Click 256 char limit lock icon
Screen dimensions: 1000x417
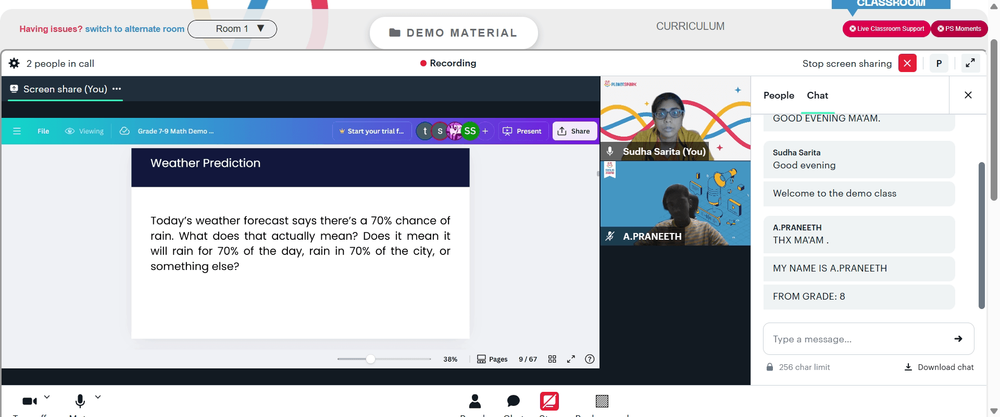(770, 367)
